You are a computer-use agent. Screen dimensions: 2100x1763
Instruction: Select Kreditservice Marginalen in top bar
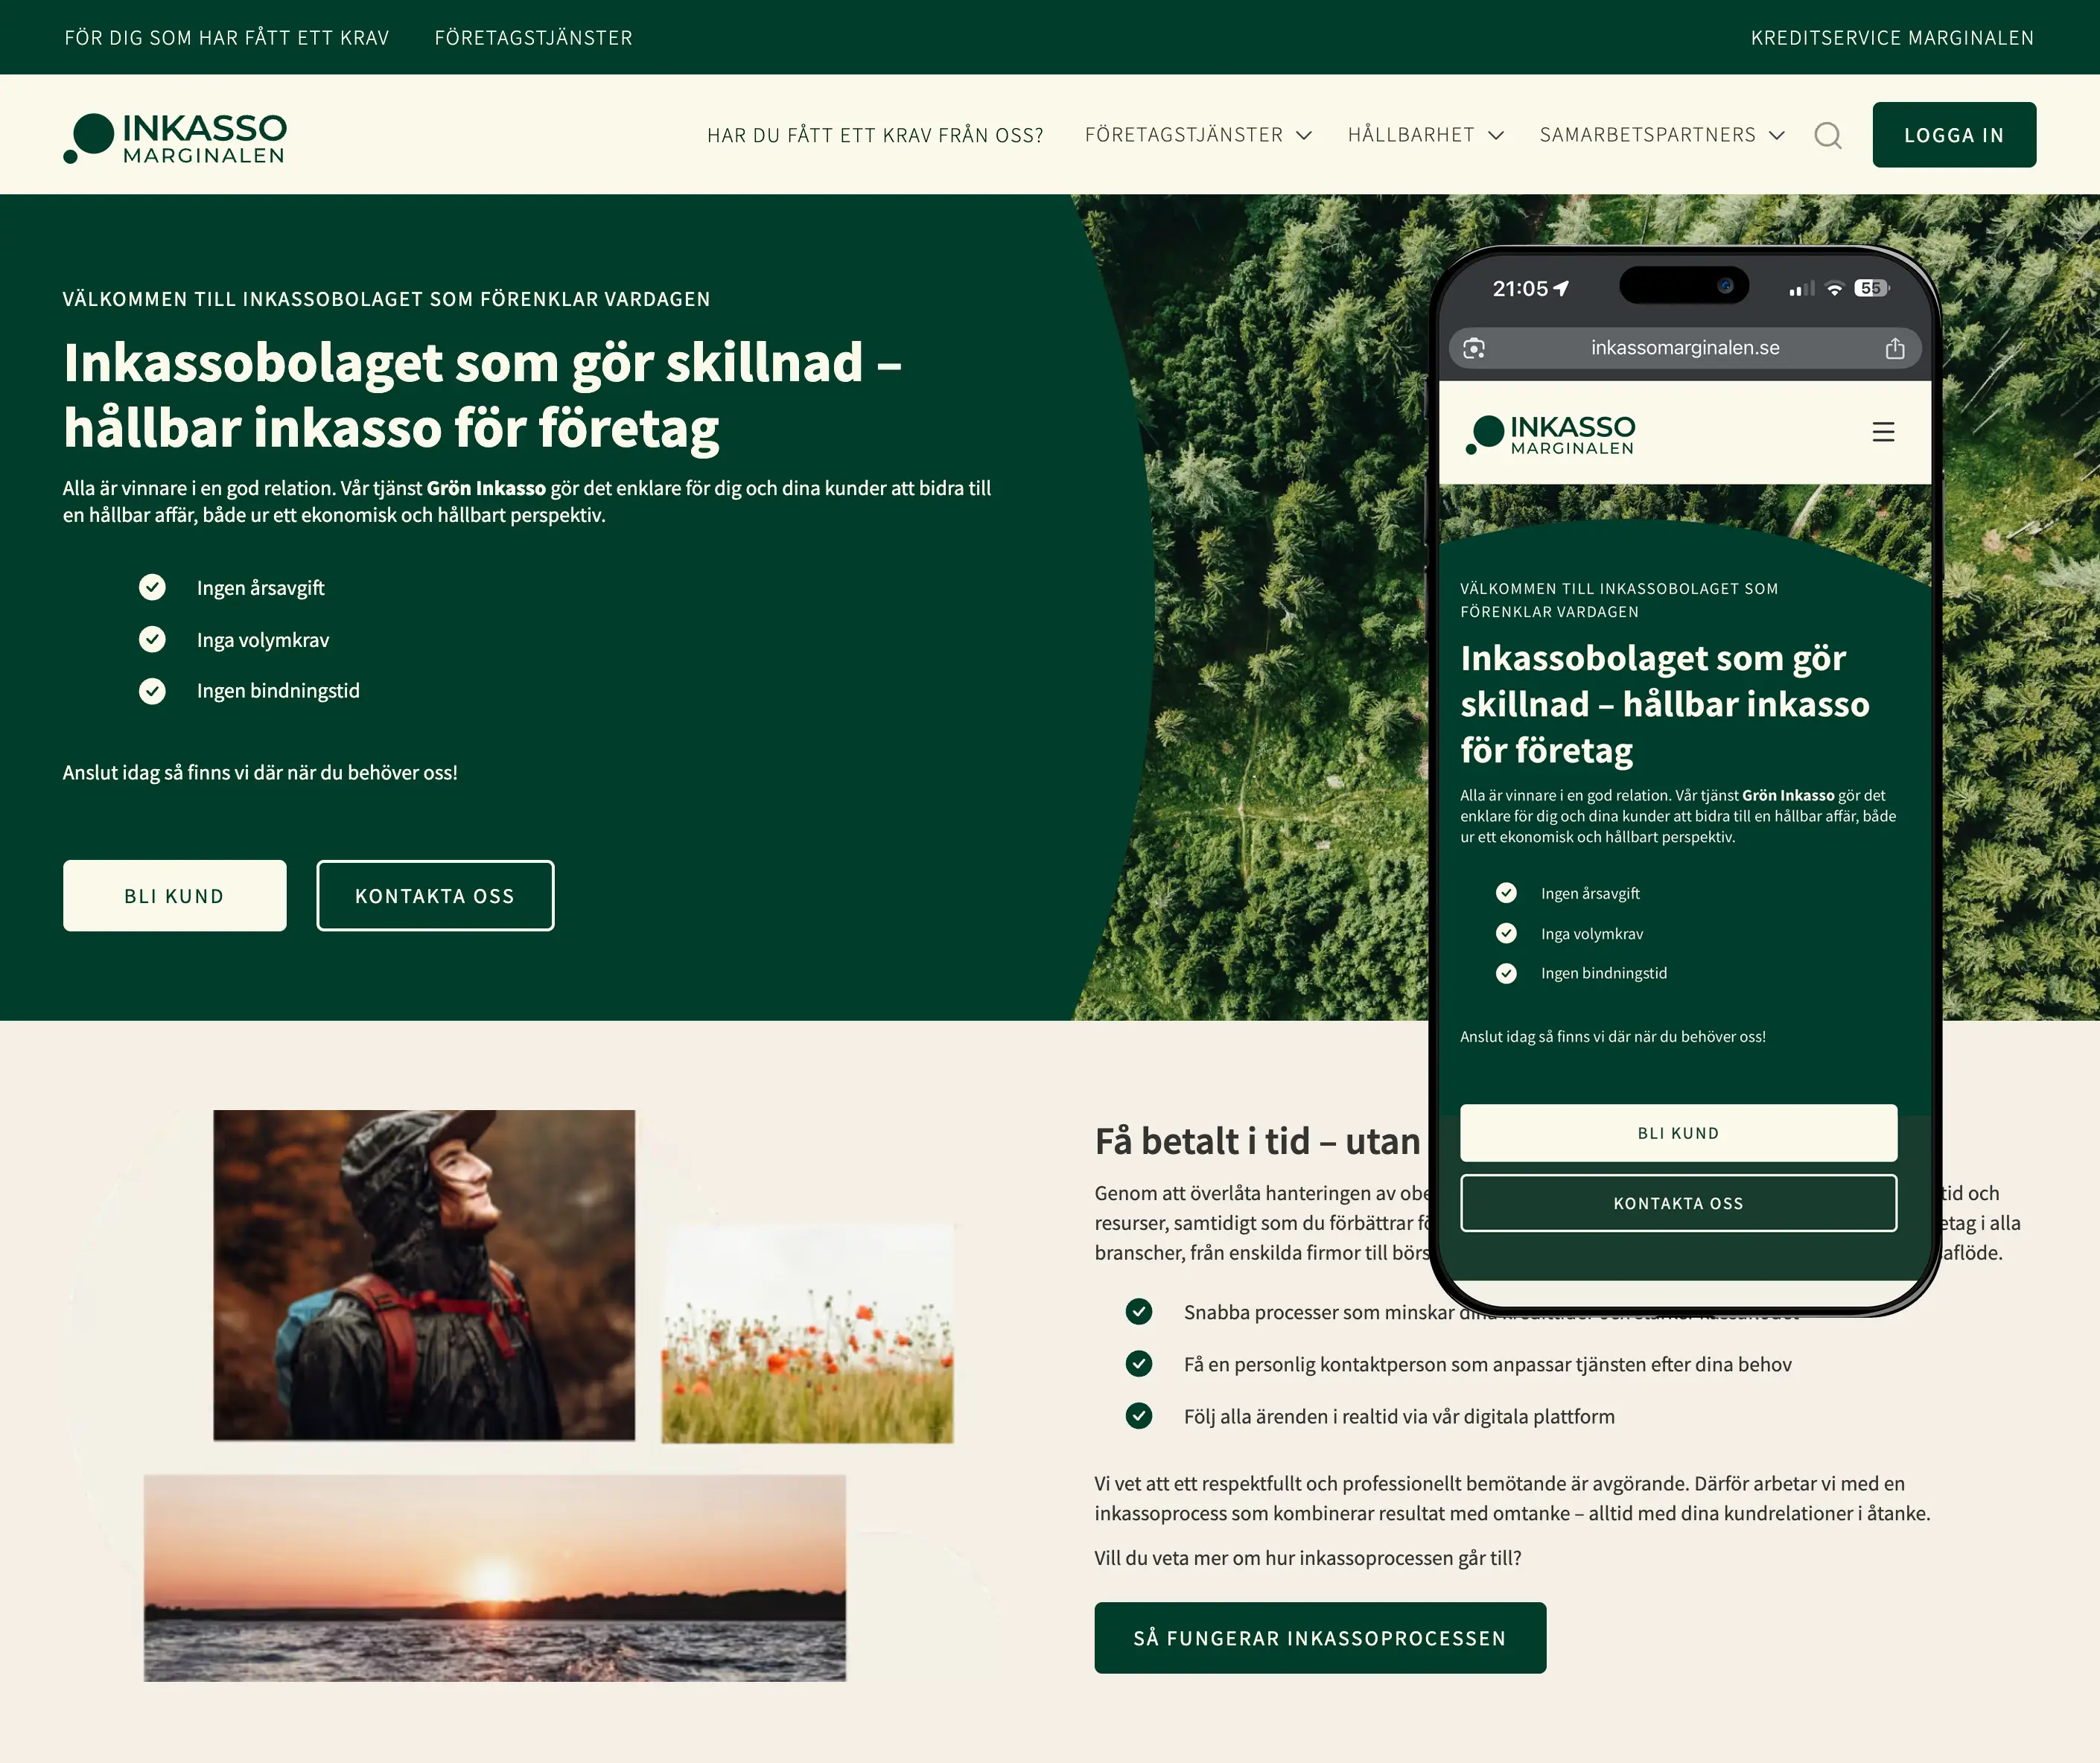click(1892, 38)
